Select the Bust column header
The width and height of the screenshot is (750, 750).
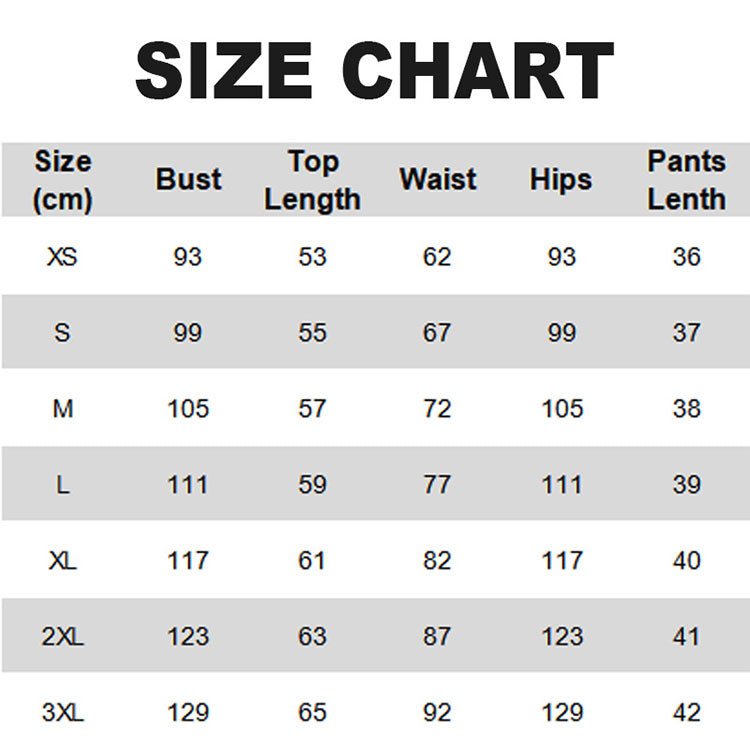[x=188, y=180]
